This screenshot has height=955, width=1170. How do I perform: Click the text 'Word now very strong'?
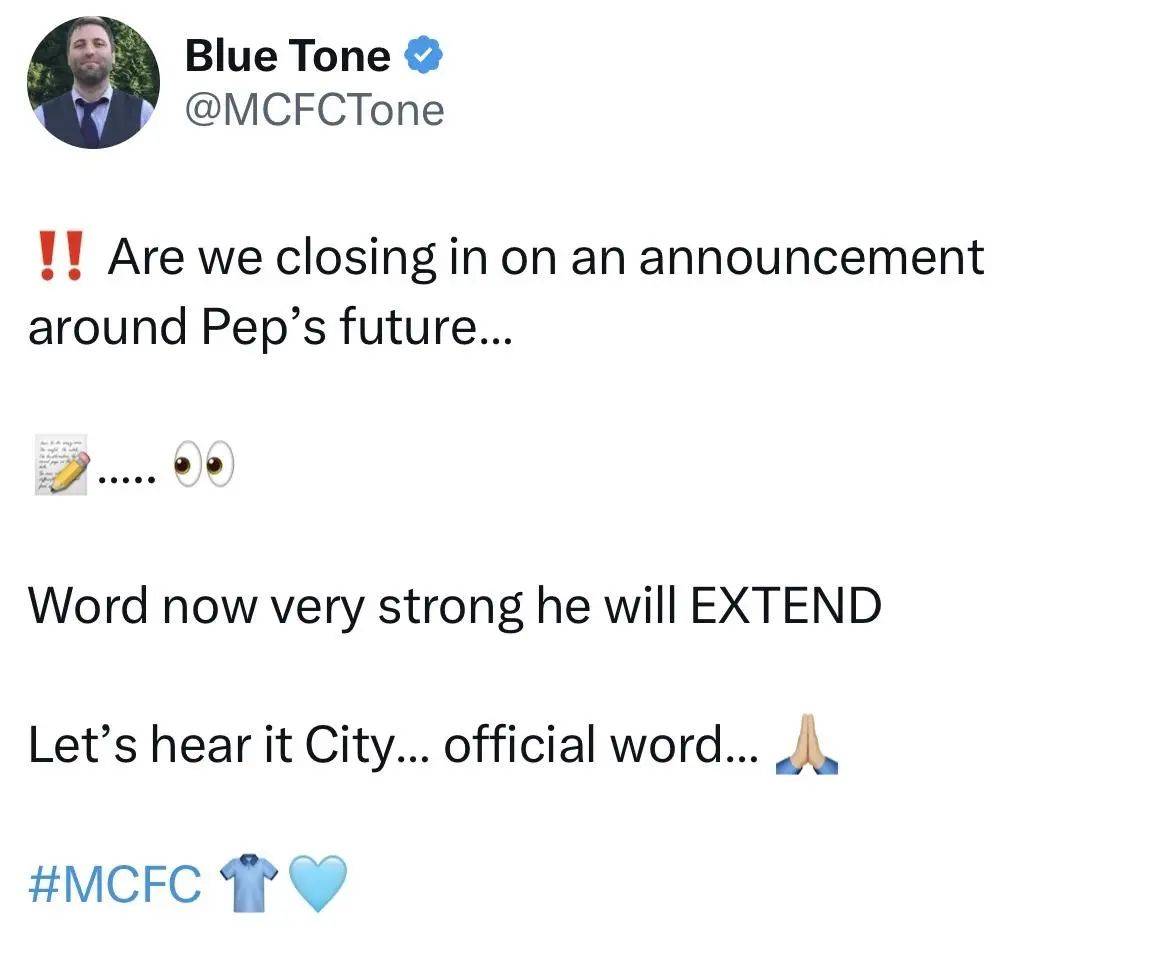coord(276,607)
